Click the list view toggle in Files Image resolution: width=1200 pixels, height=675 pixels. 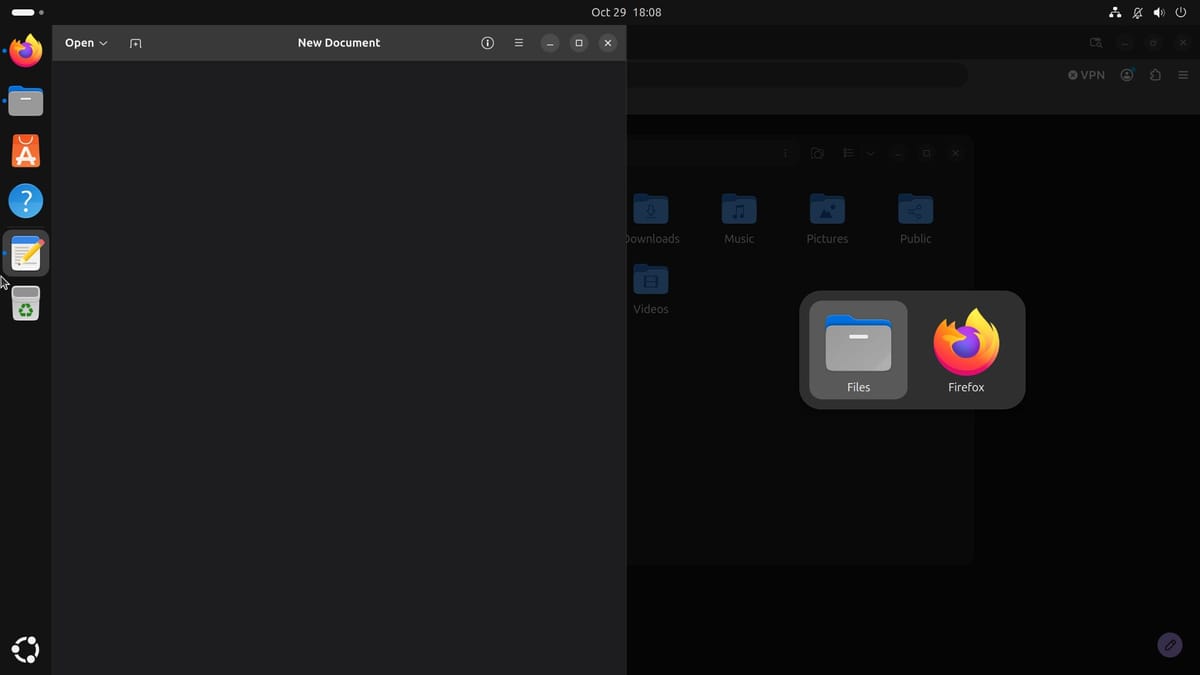pos(848,153)
